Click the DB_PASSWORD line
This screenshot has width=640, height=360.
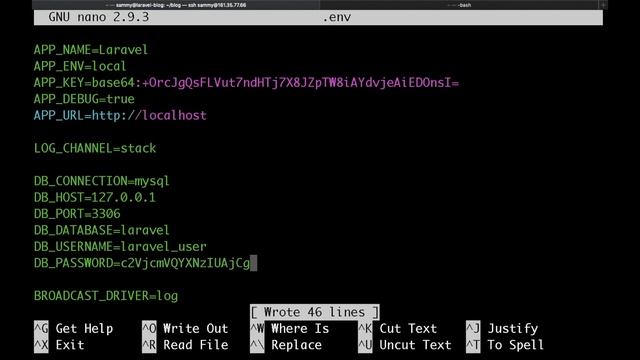coord(142,263)
